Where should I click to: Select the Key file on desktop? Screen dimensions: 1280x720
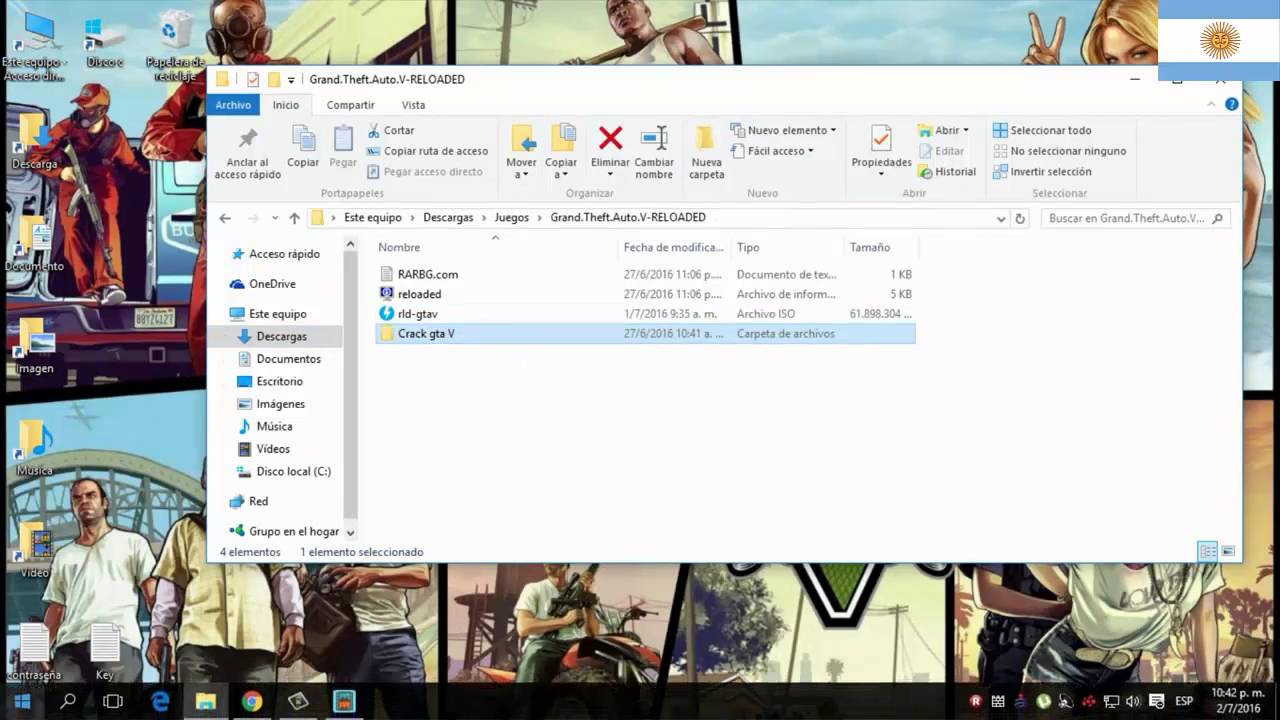(x=105, y=652)
